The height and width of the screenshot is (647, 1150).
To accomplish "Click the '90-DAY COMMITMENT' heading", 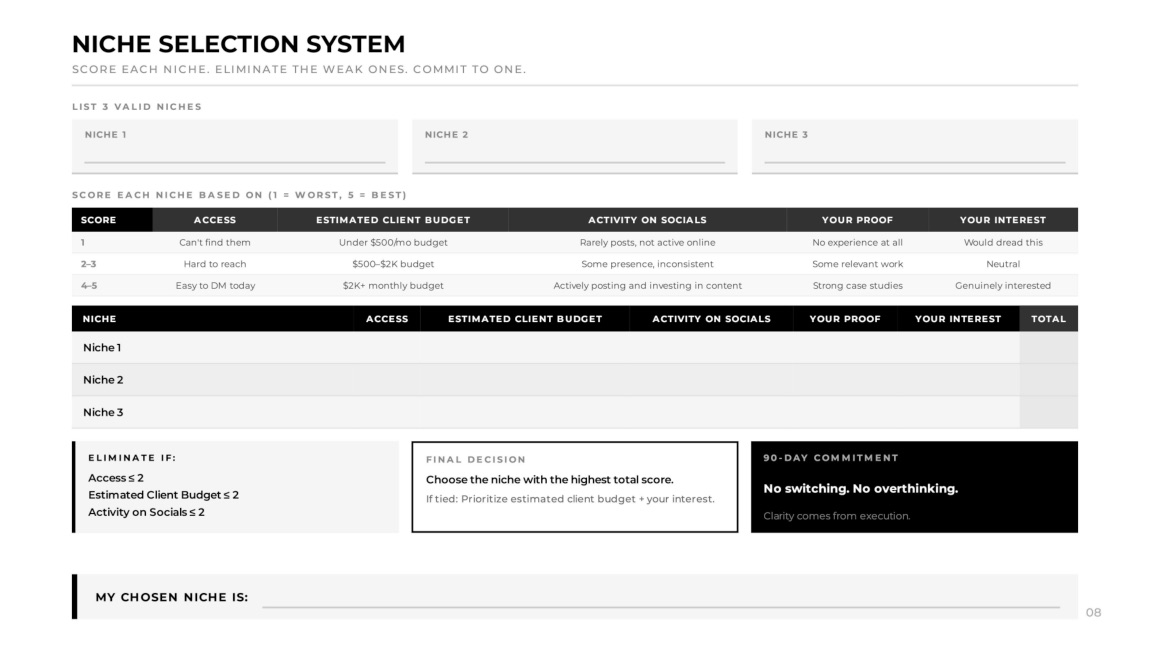I will coord(831,458).
